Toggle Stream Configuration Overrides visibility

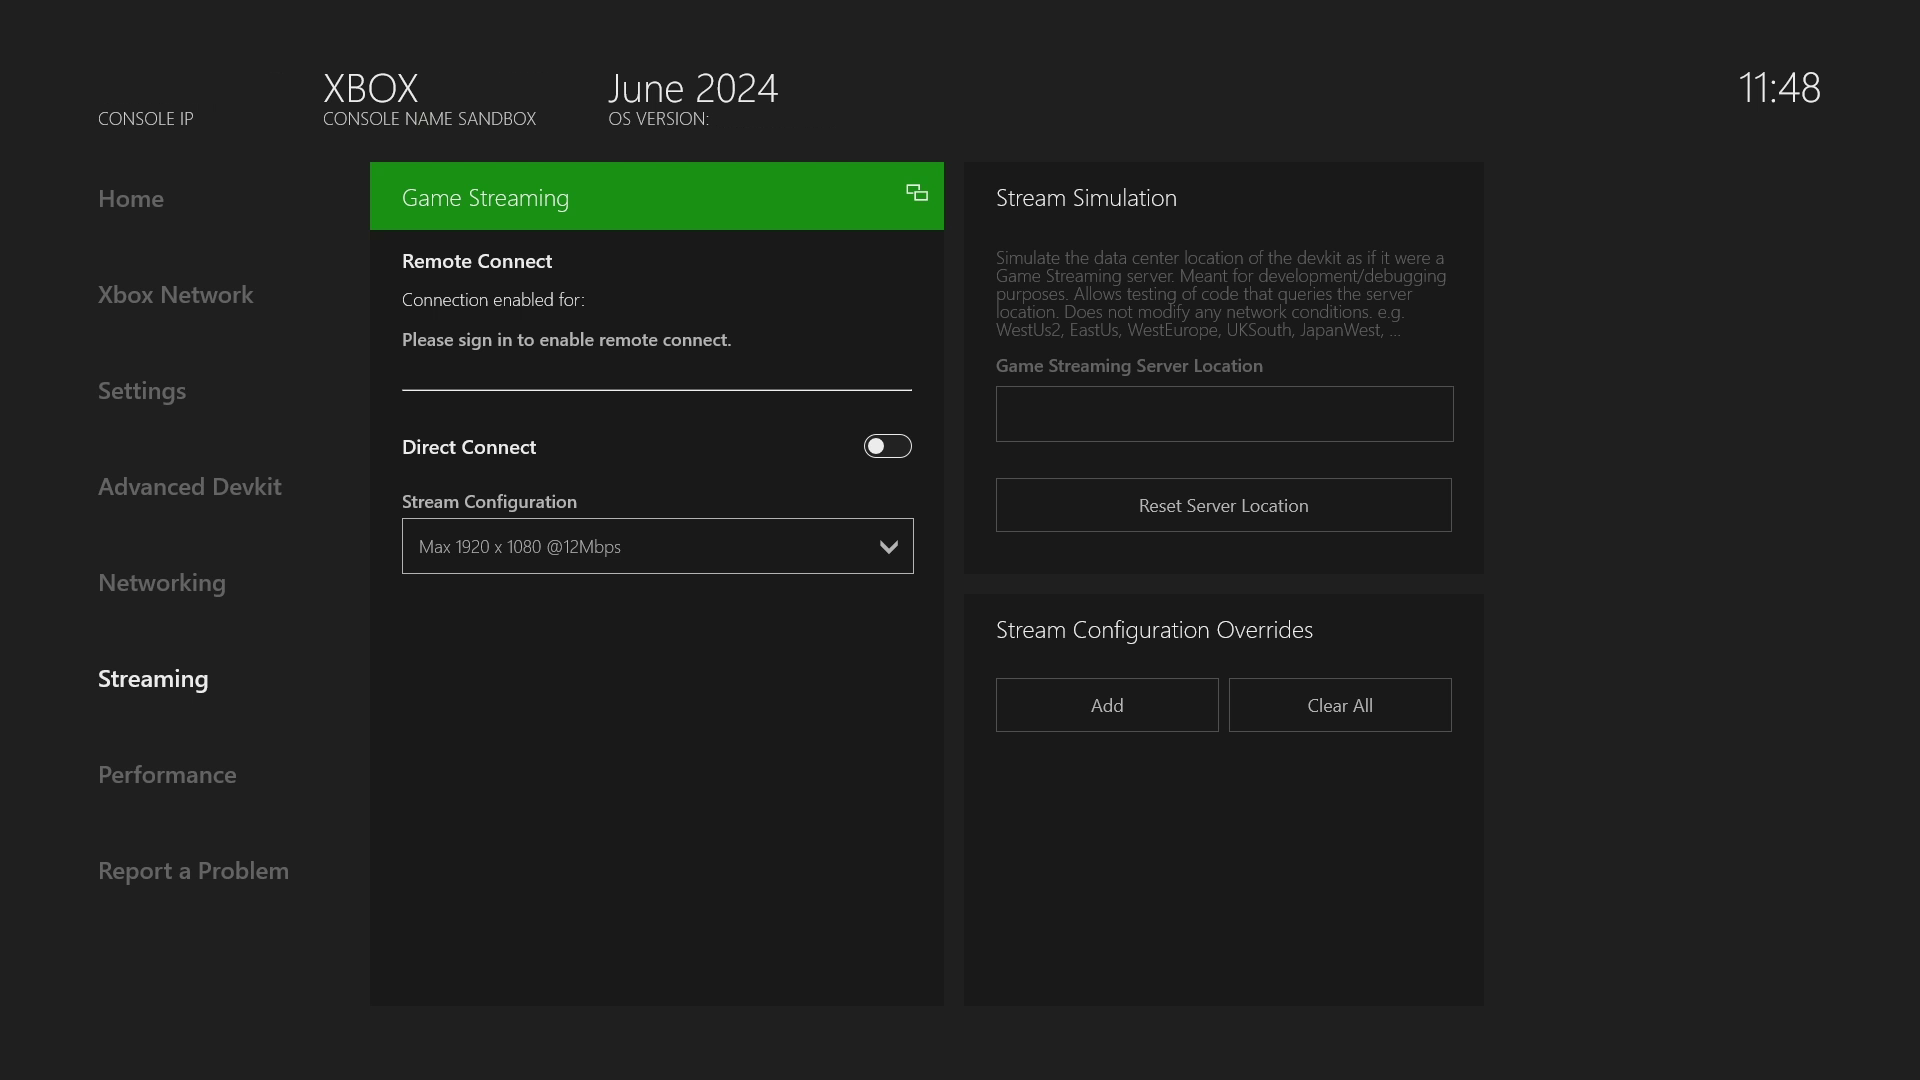pyautogui.click(x=1154, y=628)
